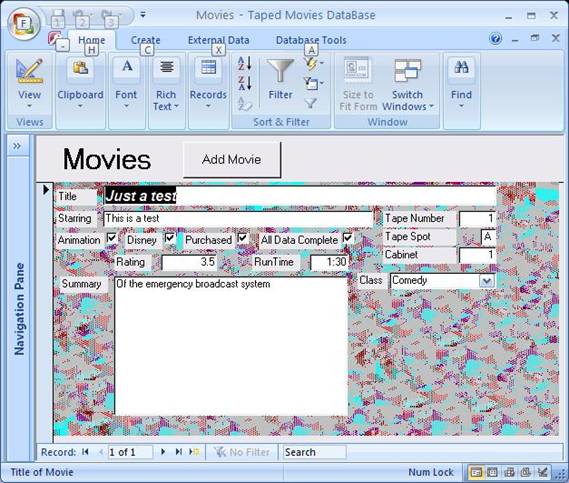Switch to Form View in status bar
The width and height of the screenshot is (569, 483).
476,472
